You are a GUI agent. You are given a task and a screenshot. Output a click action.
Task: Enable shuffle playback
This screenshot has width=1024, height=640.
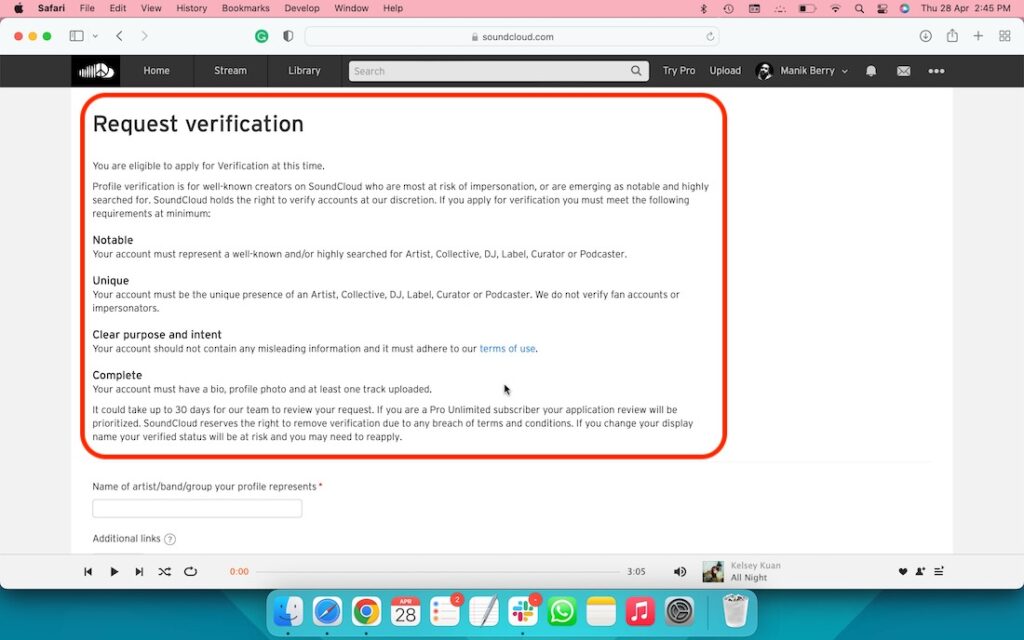click(x=164, y=571)
